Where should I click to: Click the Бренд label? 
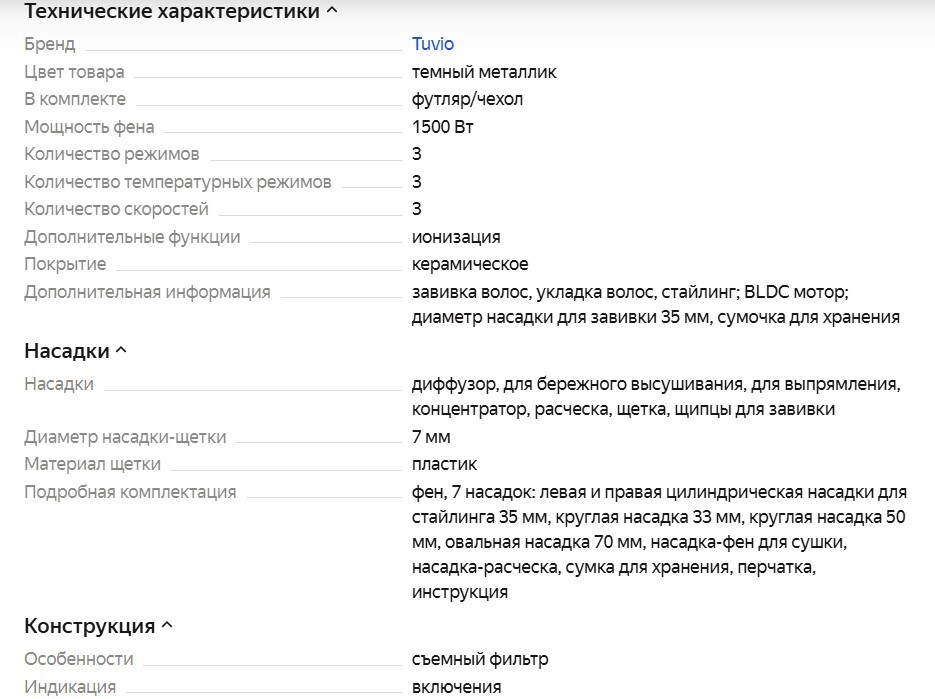[x=49, y=44]
